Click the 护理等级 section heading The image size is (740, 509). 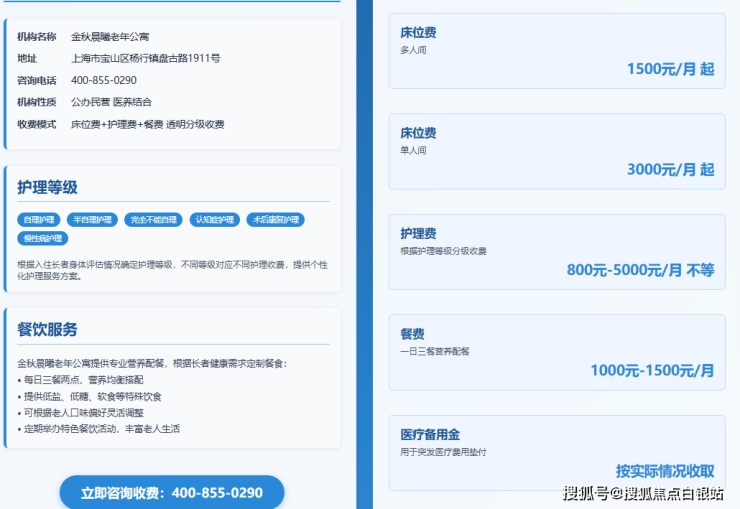[x=47, y=187]
